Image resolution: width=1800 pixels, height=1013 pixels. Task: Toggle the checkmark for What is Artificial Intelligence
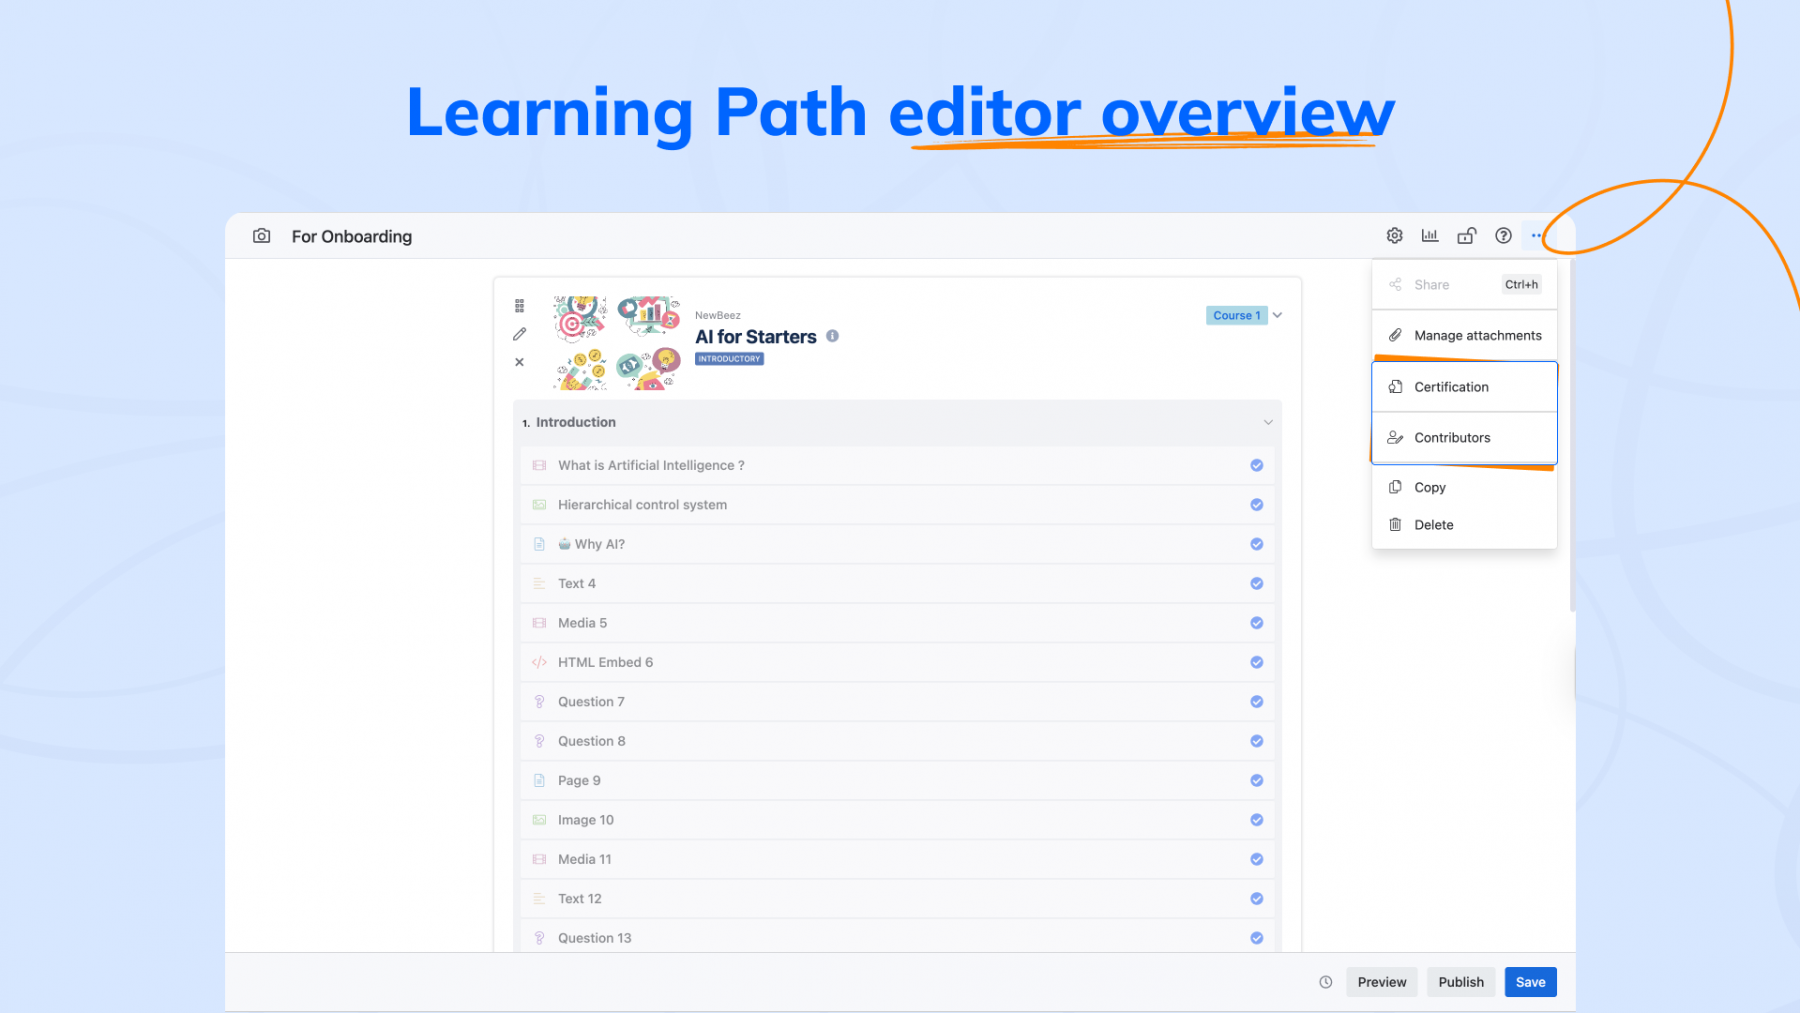pos(1256,465)
